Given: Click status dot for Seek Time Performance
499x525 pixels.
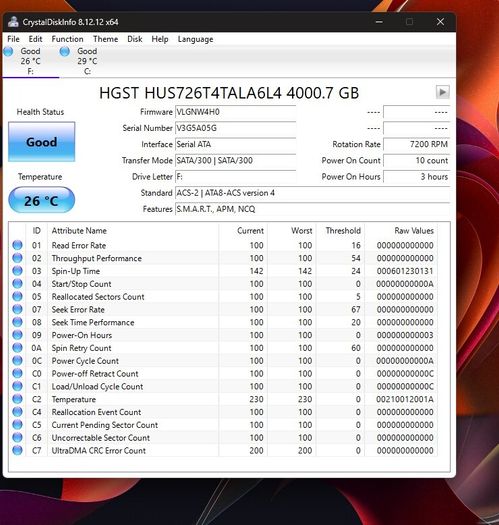Looking at the screenshot, I should 17,322.
